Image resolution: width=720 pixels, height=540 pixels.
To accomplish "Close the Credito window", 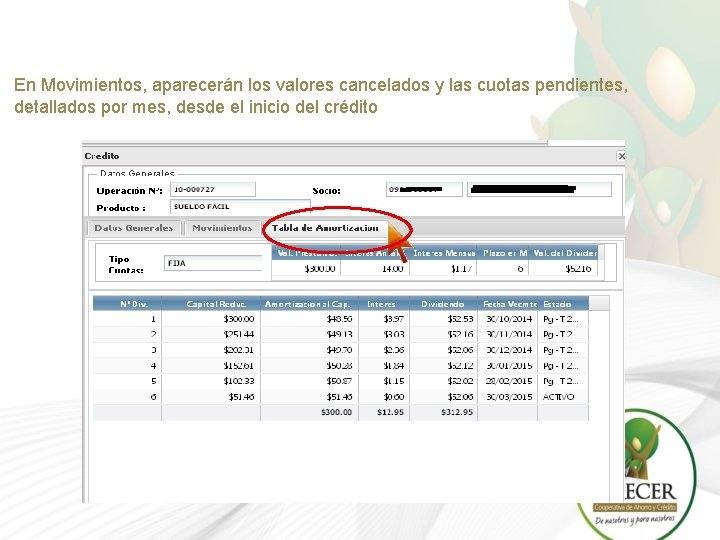I will point(621,156).
